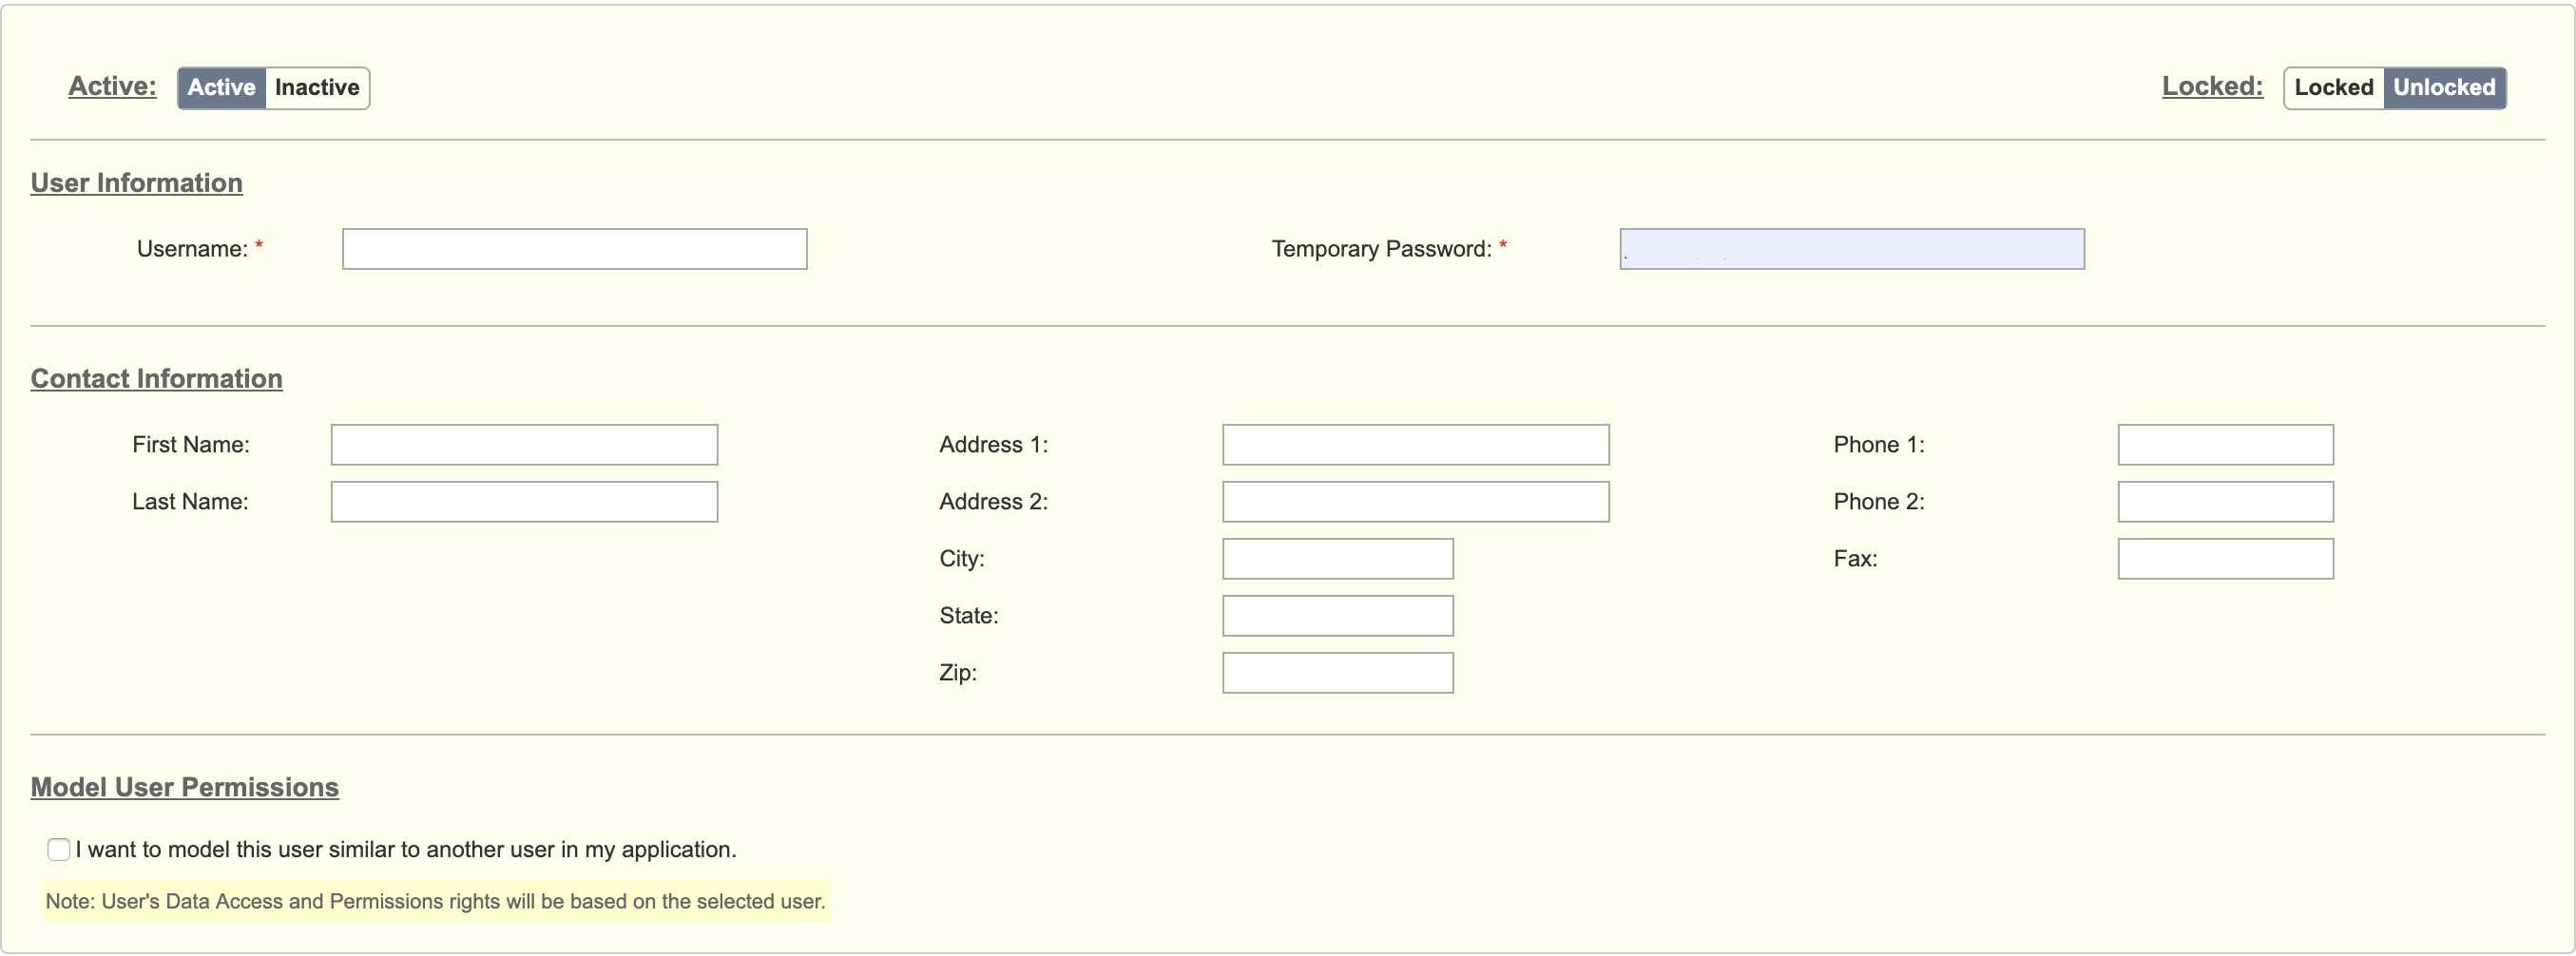Click the Zip input box
Viewport: 2576px width, 956px height.
[x=1338, y=673]
